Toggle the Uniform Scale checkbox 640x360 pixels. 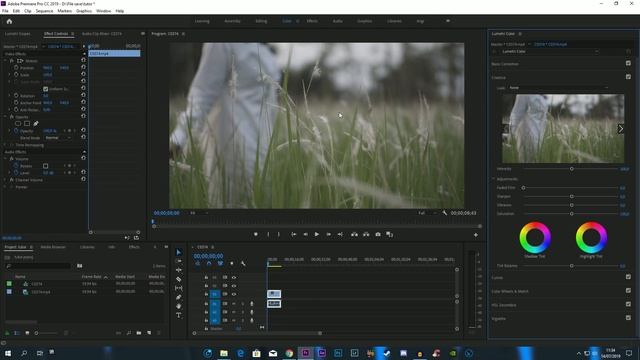(45, 89)
